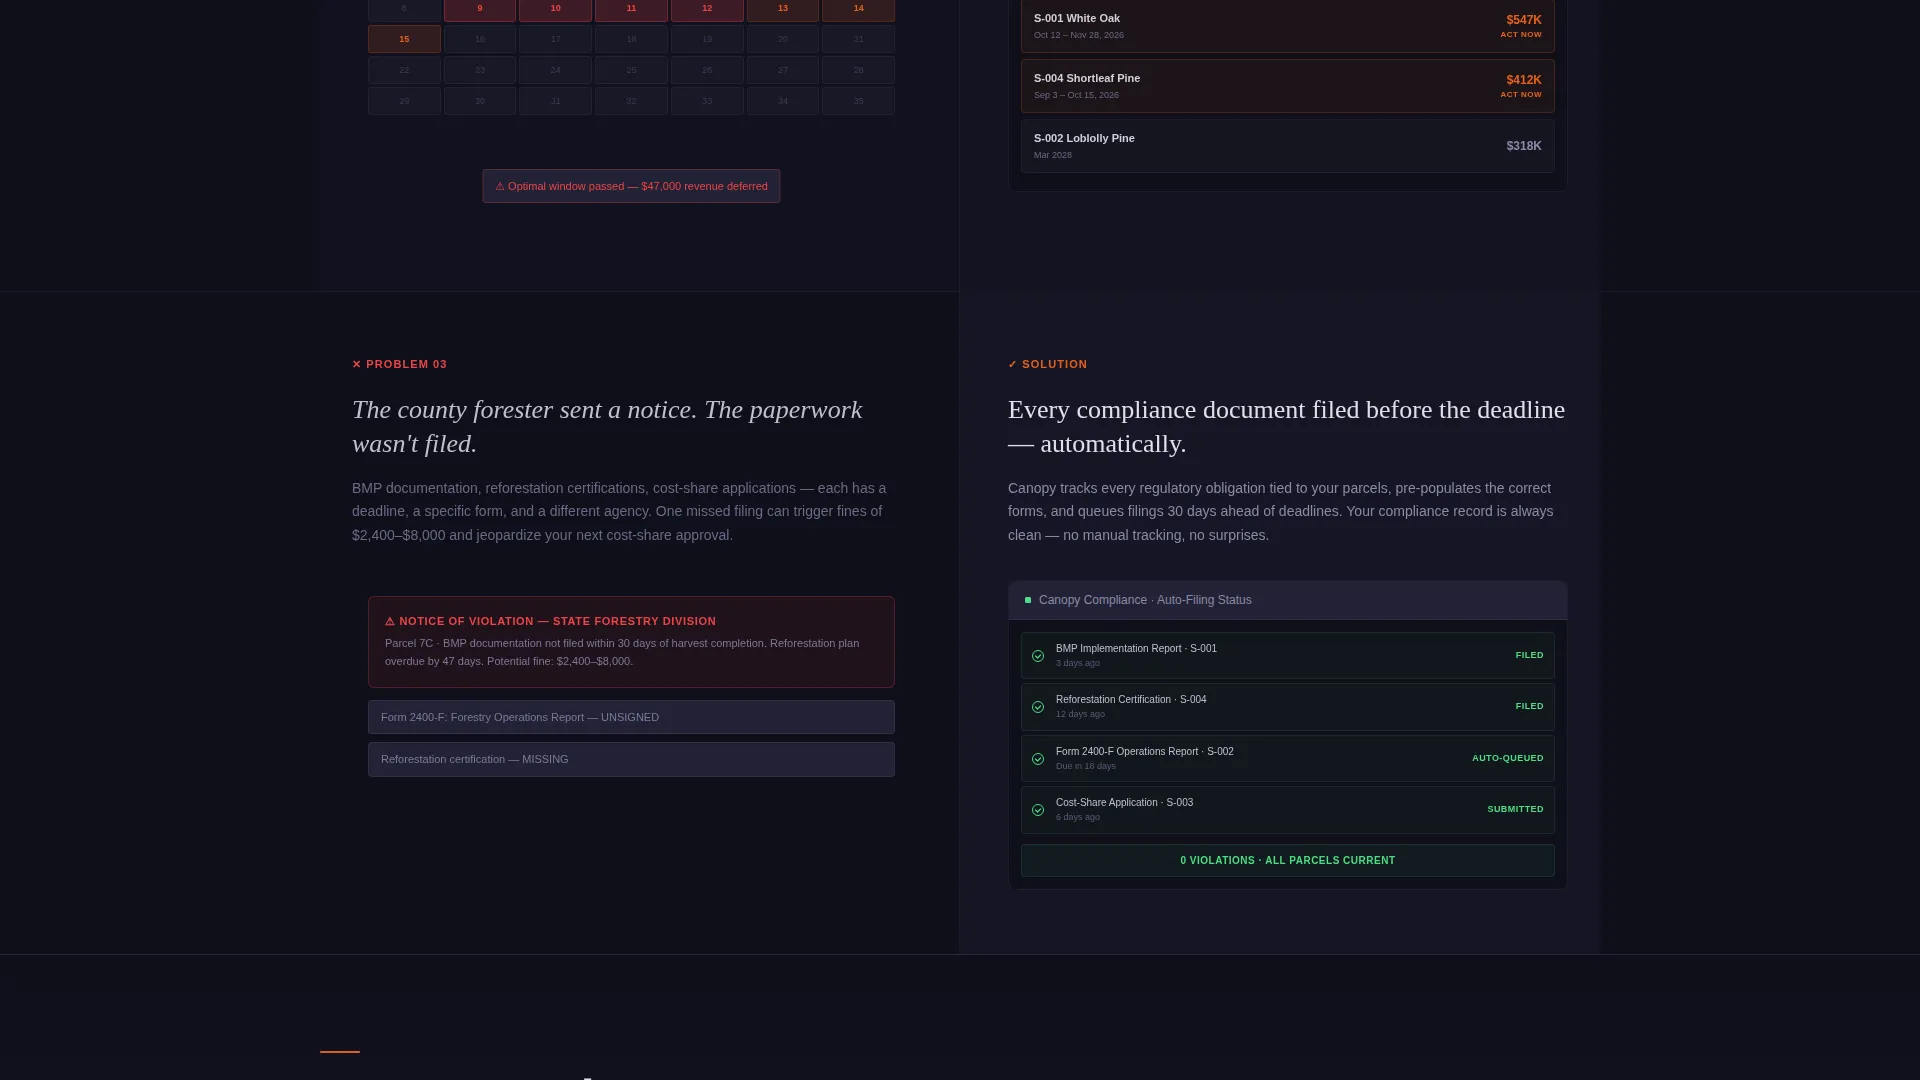Click Oct 12 – Nov 28, 2026 date range

pyautogui.click(x=1078, y=35)
